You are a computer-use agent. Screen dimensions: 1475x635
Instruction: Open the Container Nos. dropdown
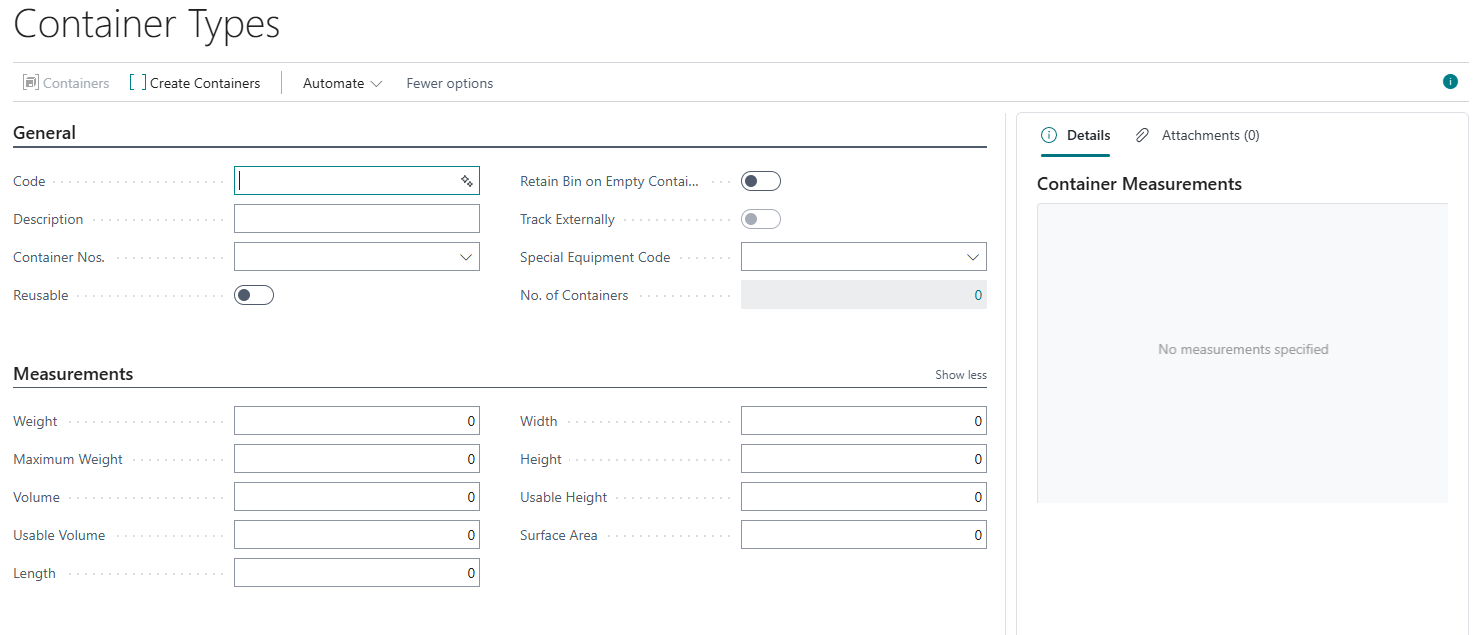point(465,257)
